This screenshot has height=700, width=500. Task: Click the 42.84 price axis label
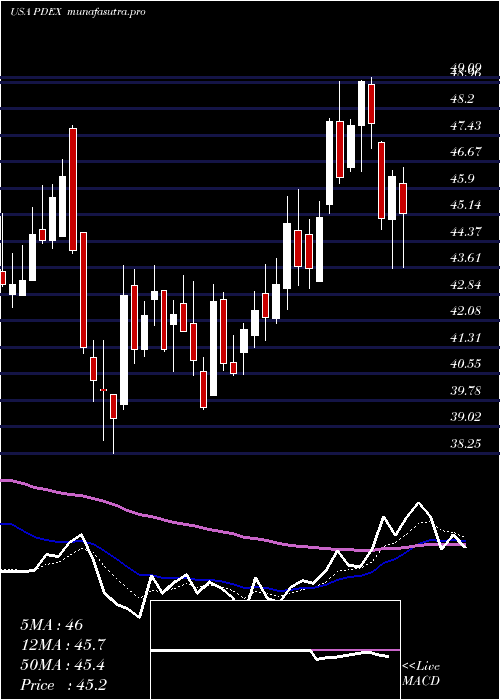tap(466, 284)
